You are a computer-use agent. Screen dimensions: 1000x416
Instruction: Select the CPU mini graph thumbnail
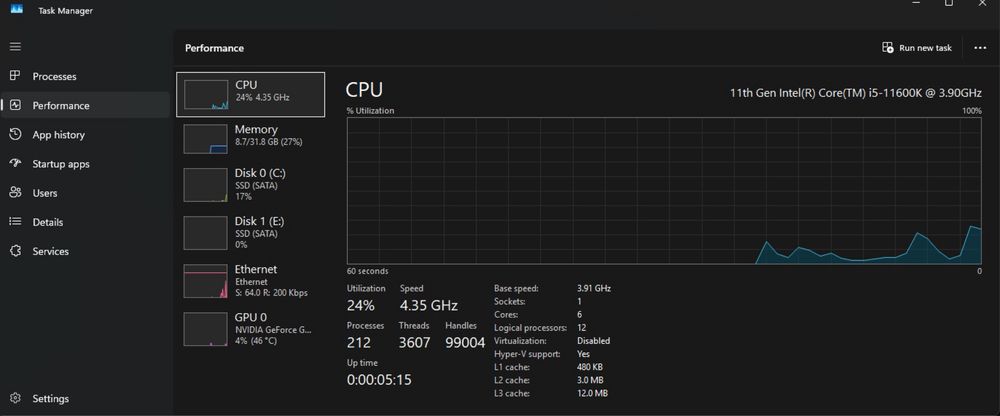(206, 94)
